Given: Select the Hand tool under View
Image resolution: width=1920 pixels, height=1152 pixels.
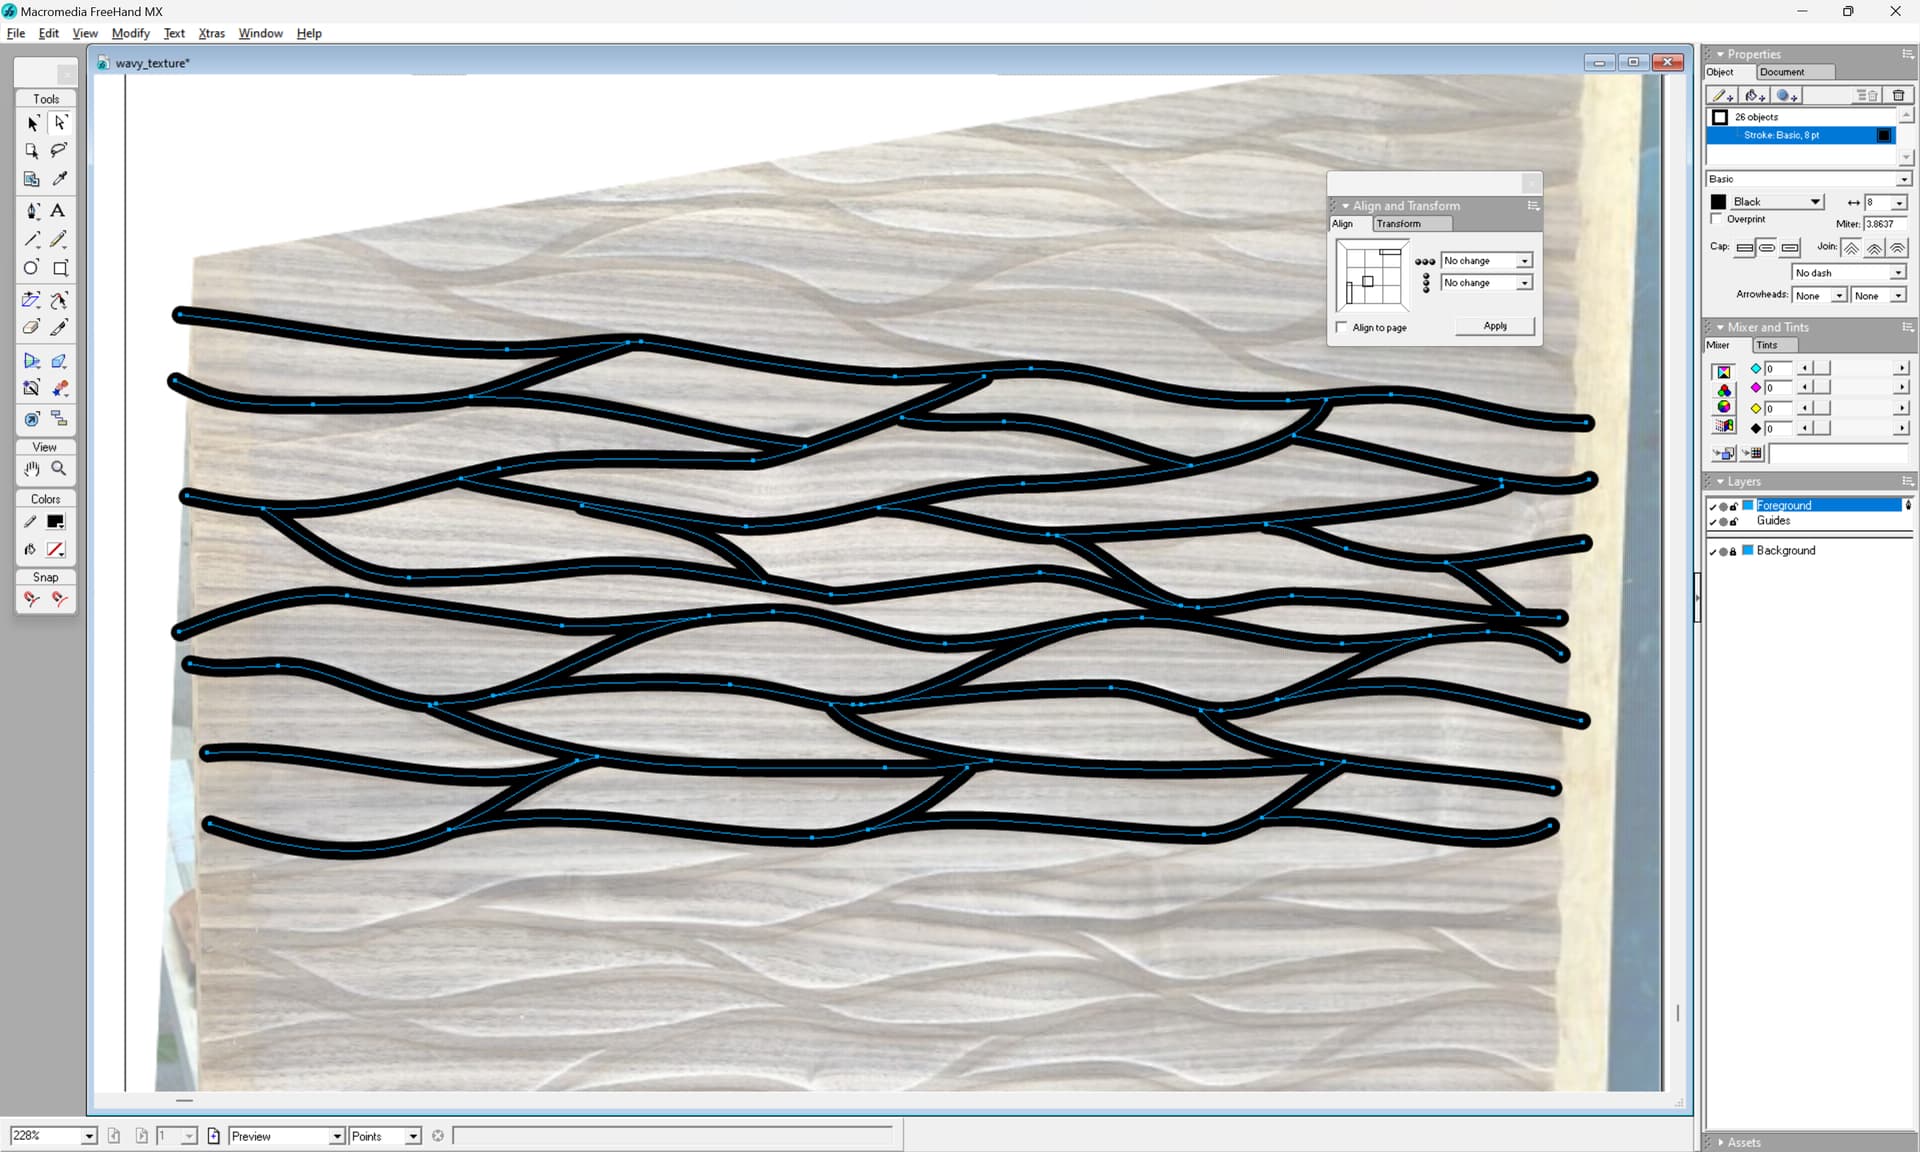Looking at the screenshot, I should tap(32, 468).
